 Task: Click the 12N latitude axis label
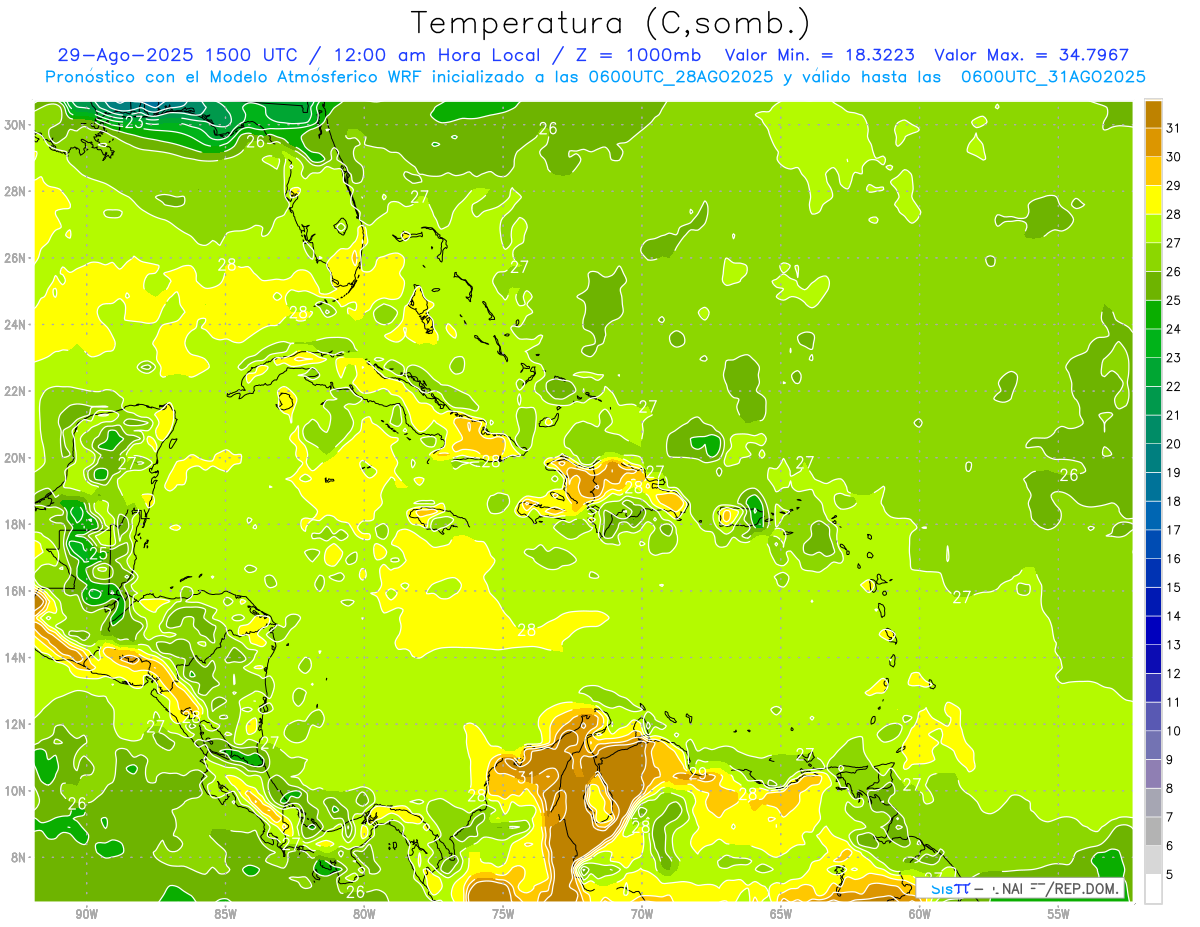tap(16, 724)
